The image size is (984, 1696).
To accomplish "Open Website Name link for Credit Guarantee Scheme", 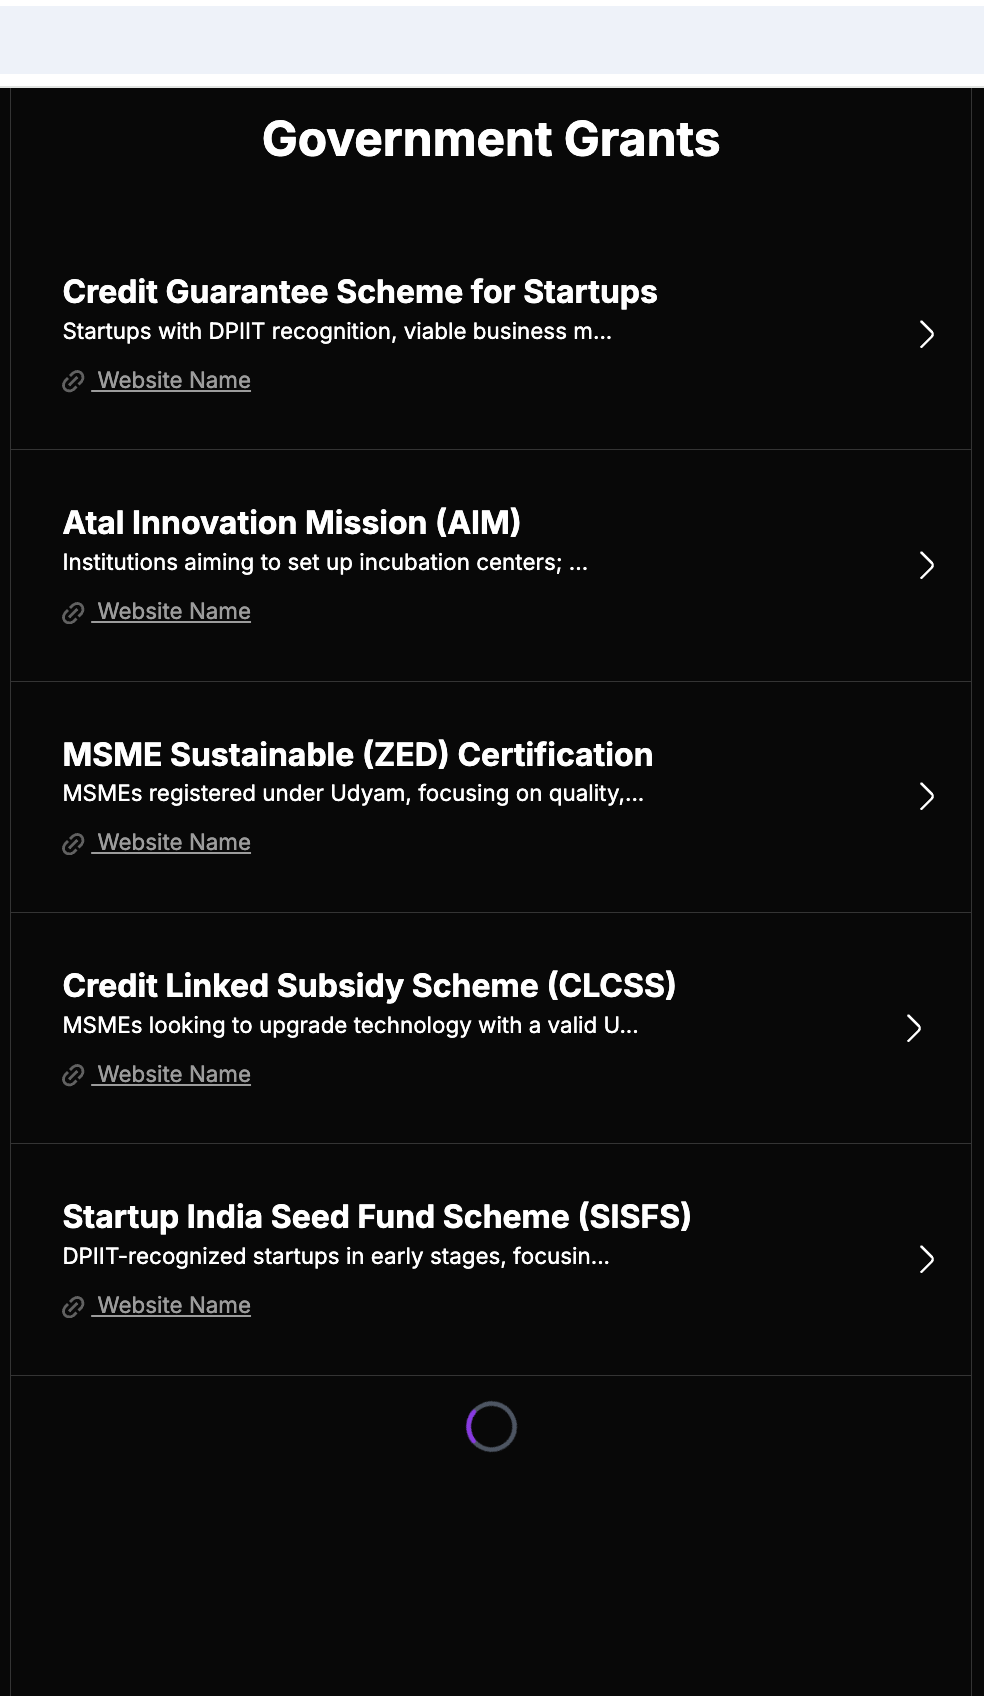I will (173, 380).
